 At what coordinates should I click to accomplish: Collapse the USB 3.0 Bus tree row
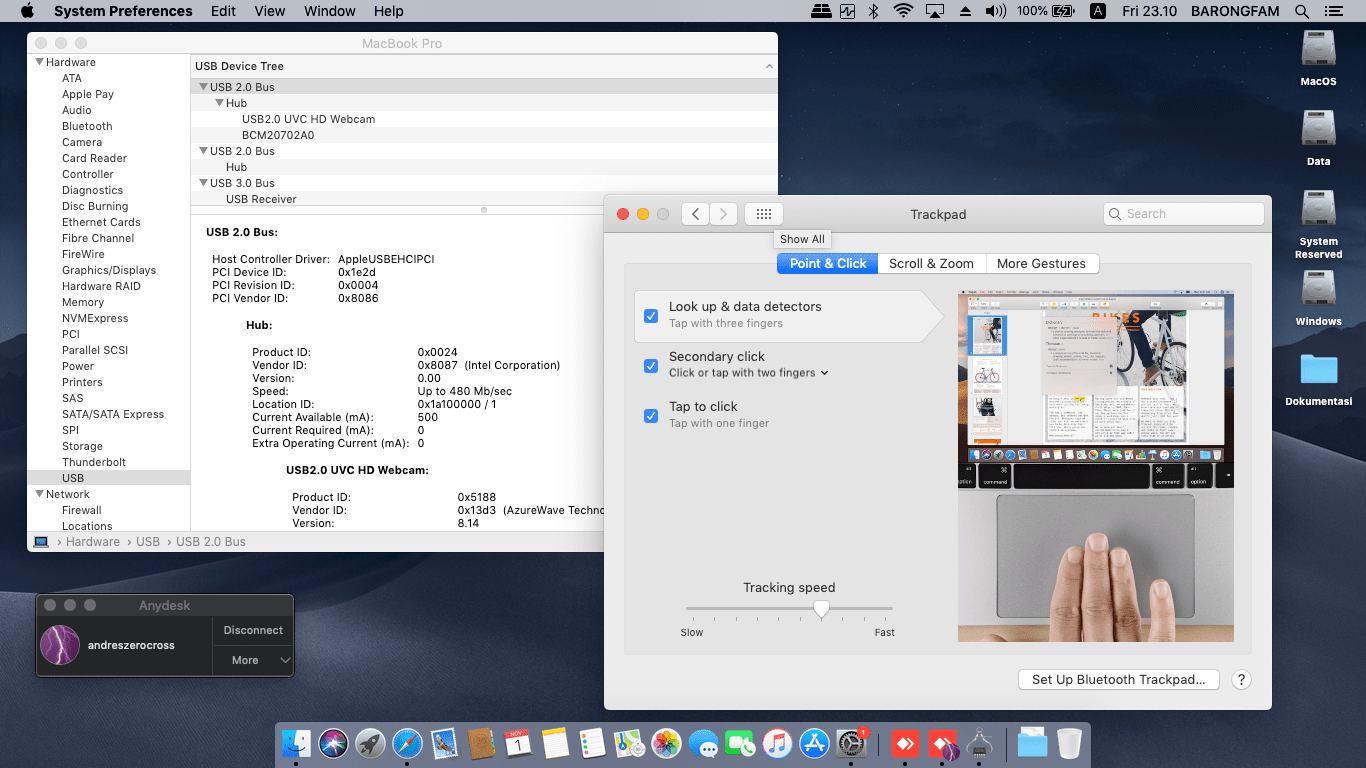[x=203, y=183]
